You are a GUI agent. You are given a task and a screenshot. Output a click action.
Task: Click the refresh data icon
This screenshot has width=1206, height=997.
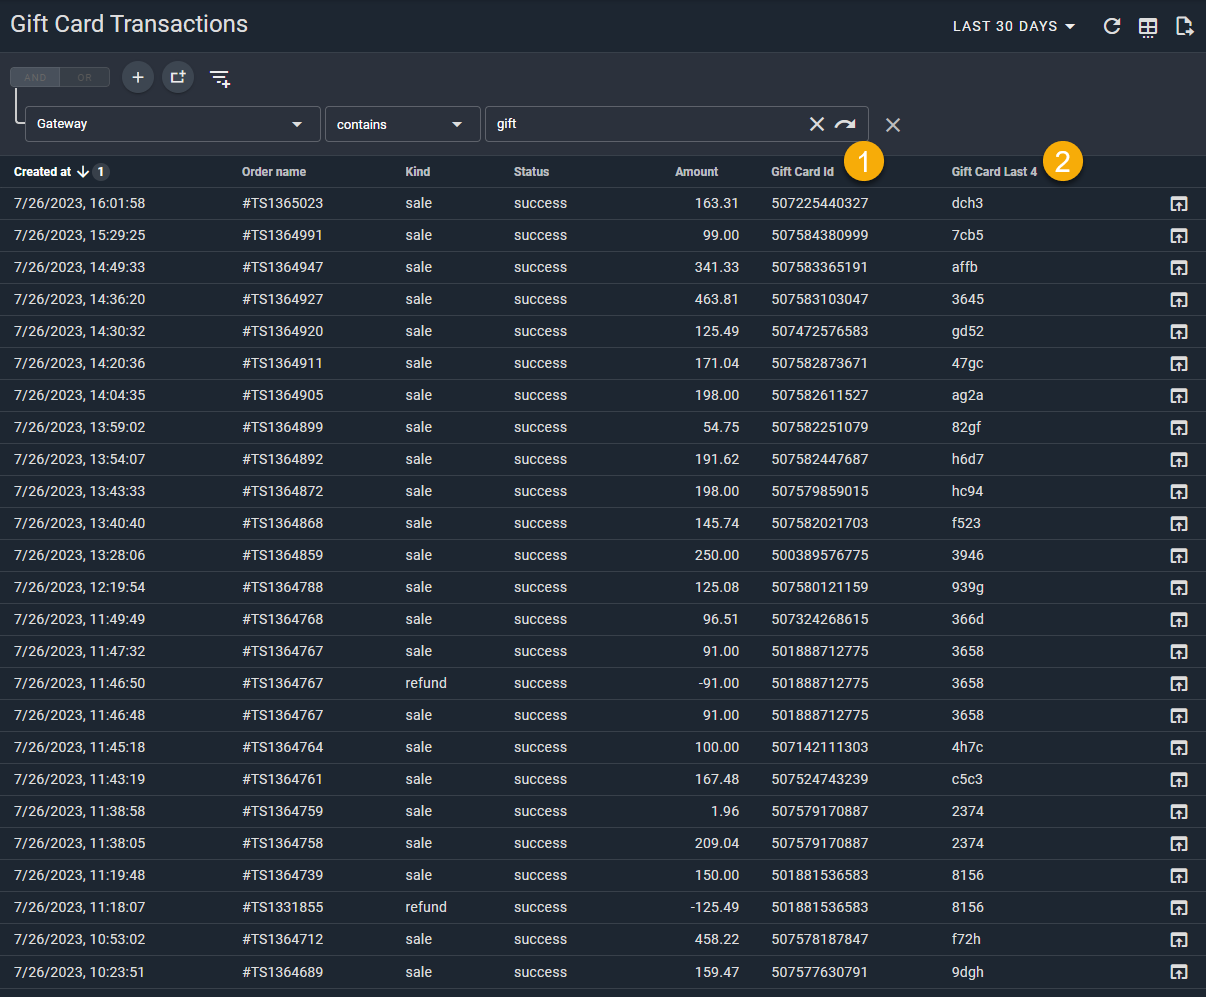tap(1111, 27)
